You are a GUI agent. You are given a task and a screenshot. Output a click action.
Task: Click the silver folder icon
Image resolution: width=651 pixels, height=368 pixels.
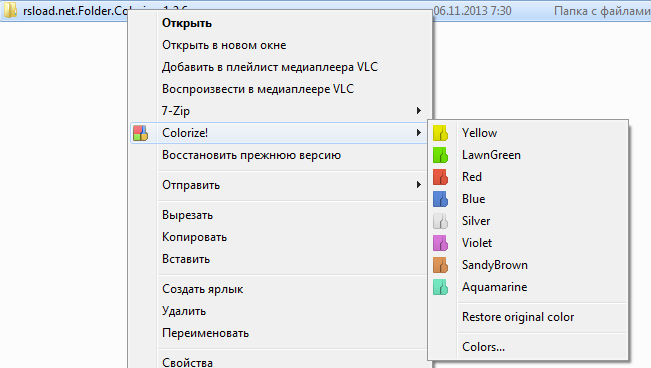[x=440, y=221]
